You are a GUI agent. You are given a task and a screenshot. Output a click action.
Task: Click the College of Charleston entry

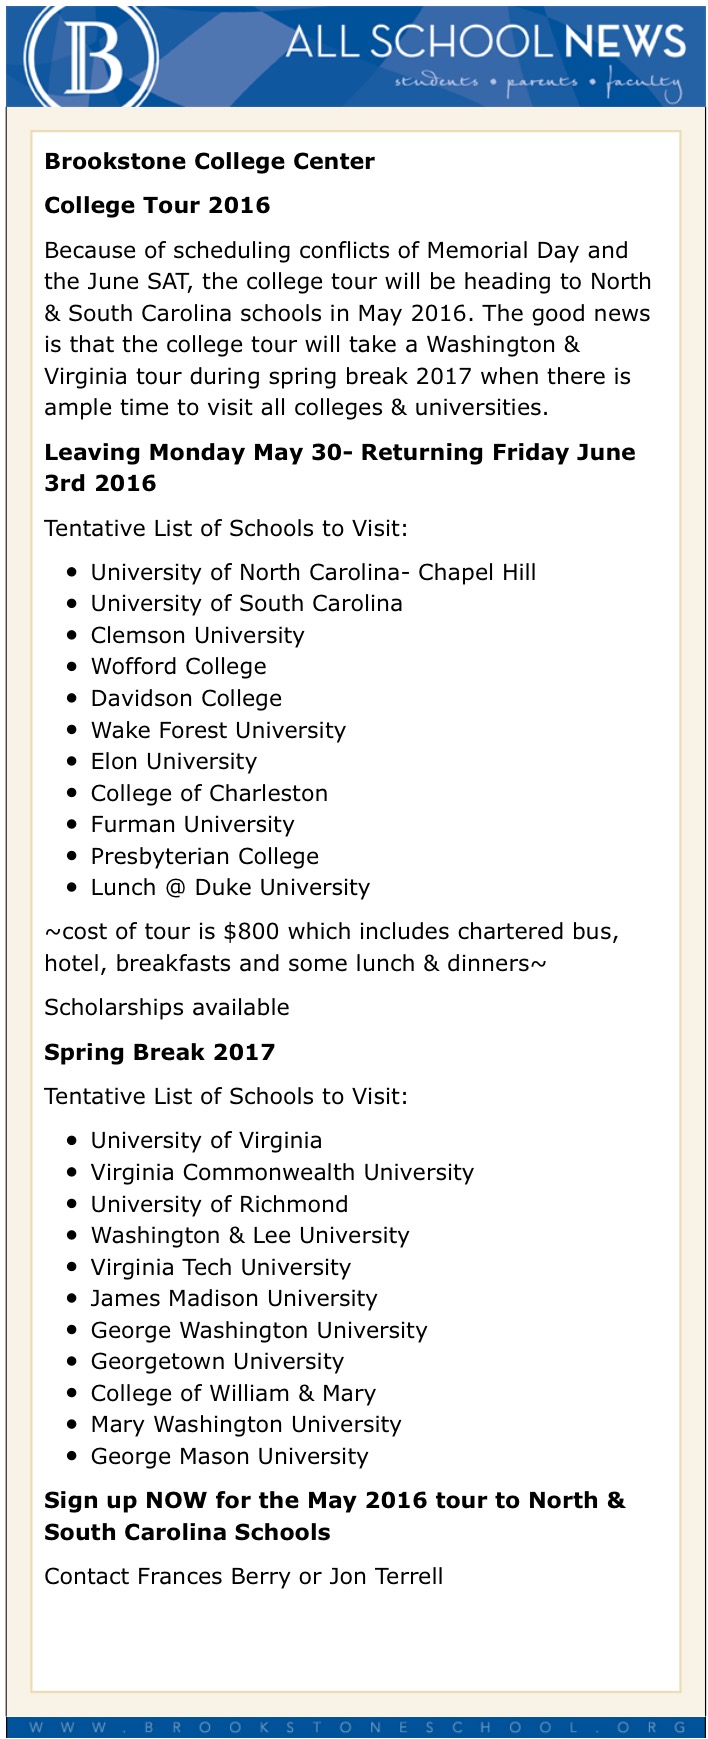pyautogui.click(x=209, y=793)
